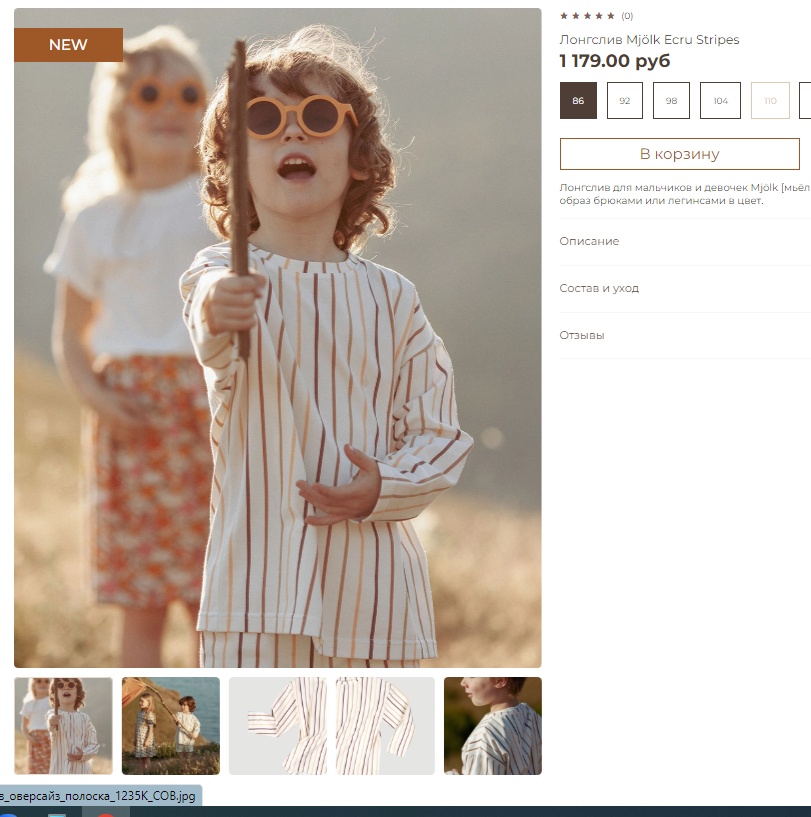This screenshot has height=817, width=811.
Task: Click the third rating star
Action: tap(588, 16)
